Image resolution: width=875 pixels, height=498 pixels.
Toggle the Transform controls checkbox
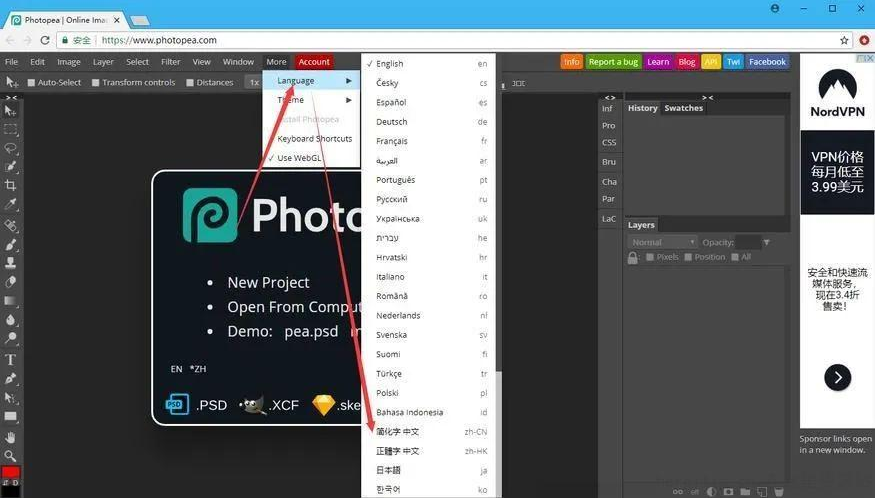95,83
